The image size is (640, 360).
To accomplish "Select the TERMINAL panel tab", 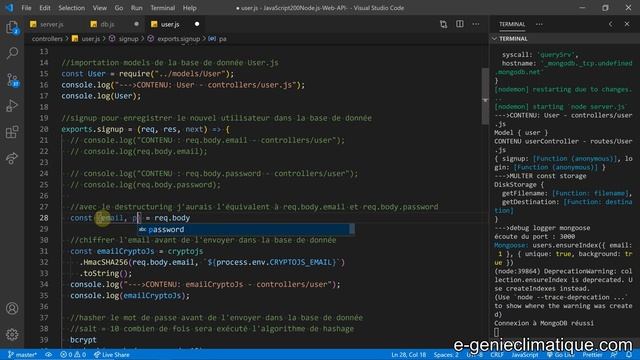I will tap(512, 24).
